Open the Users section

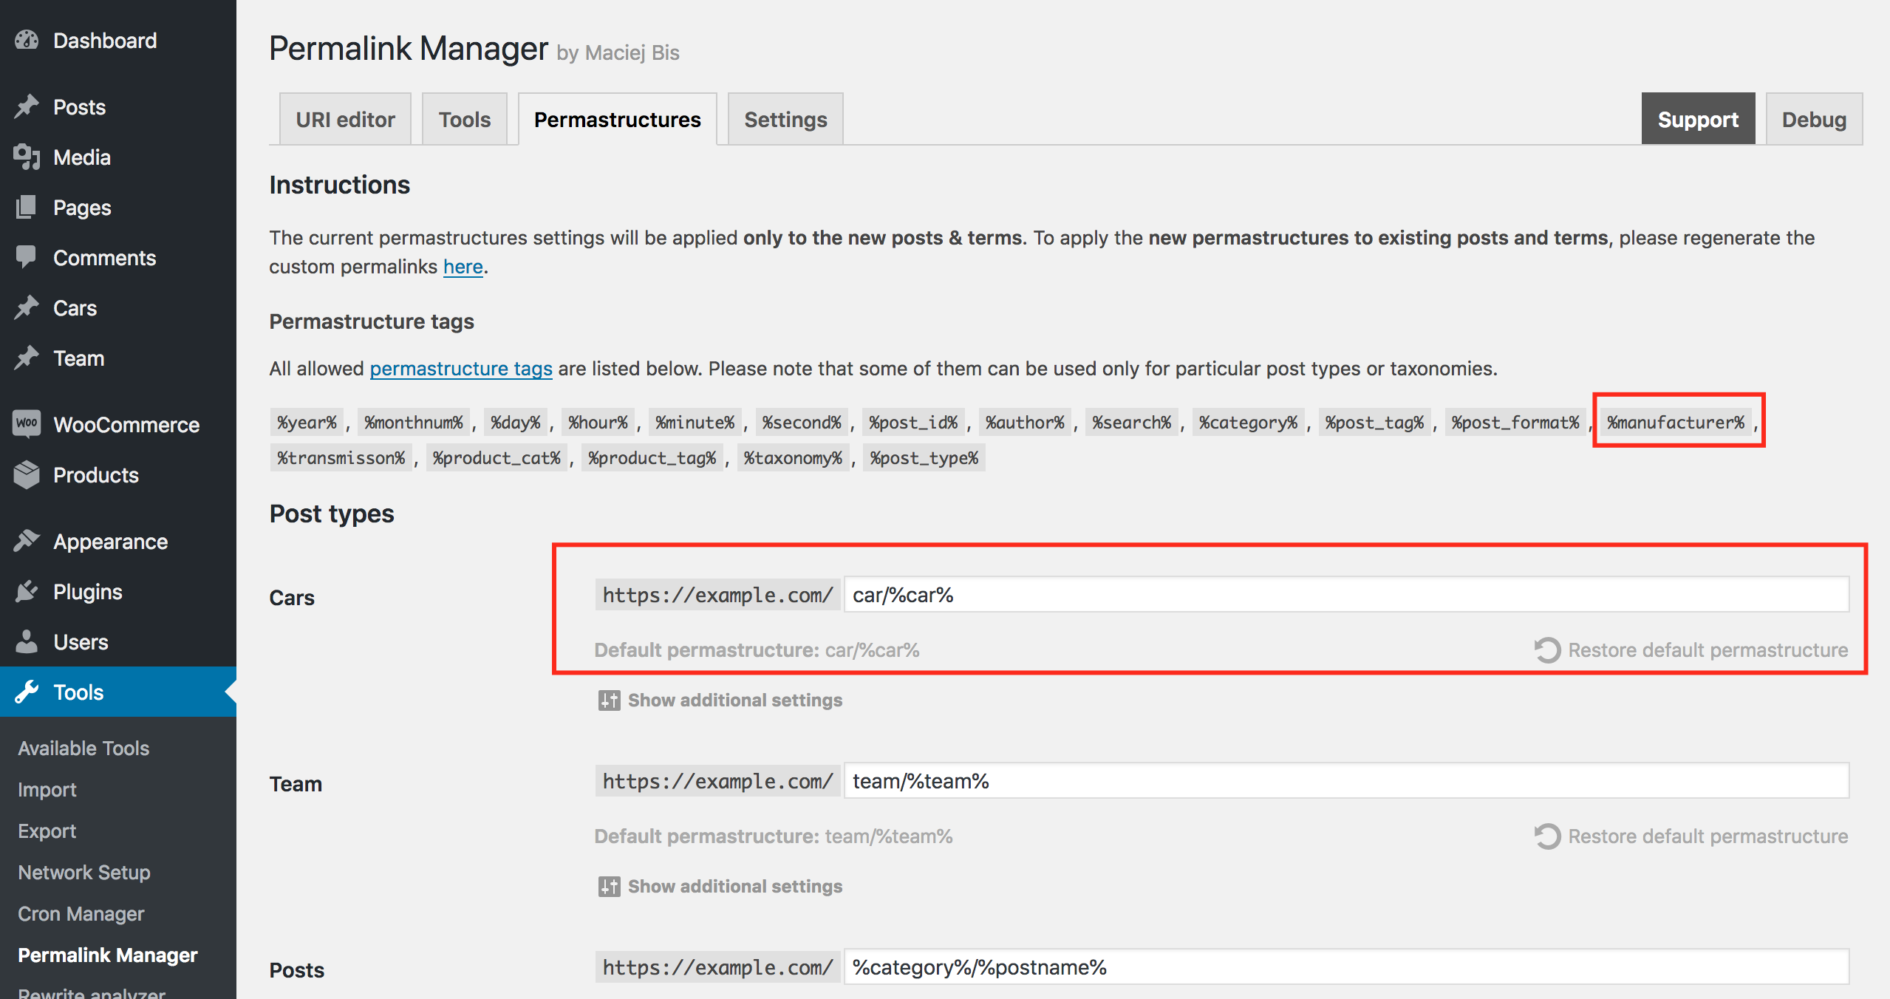coord(82,641)
